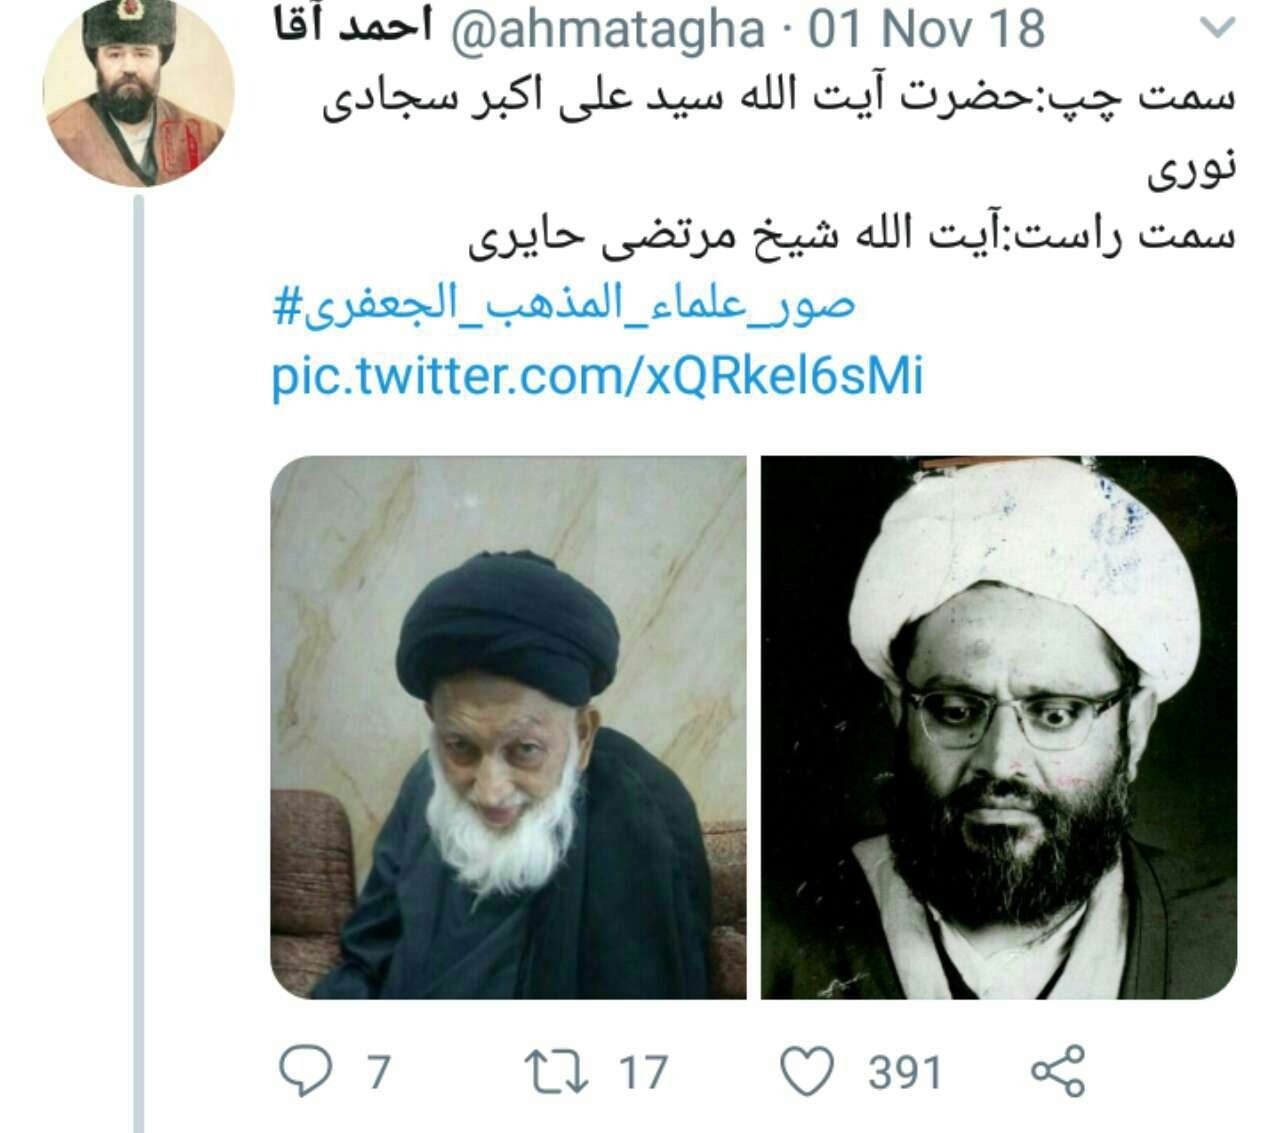Open the 01 Nov 18 timestamp permalink
The width and height of the screenshot is (1280, 1133).
[927, 30]
